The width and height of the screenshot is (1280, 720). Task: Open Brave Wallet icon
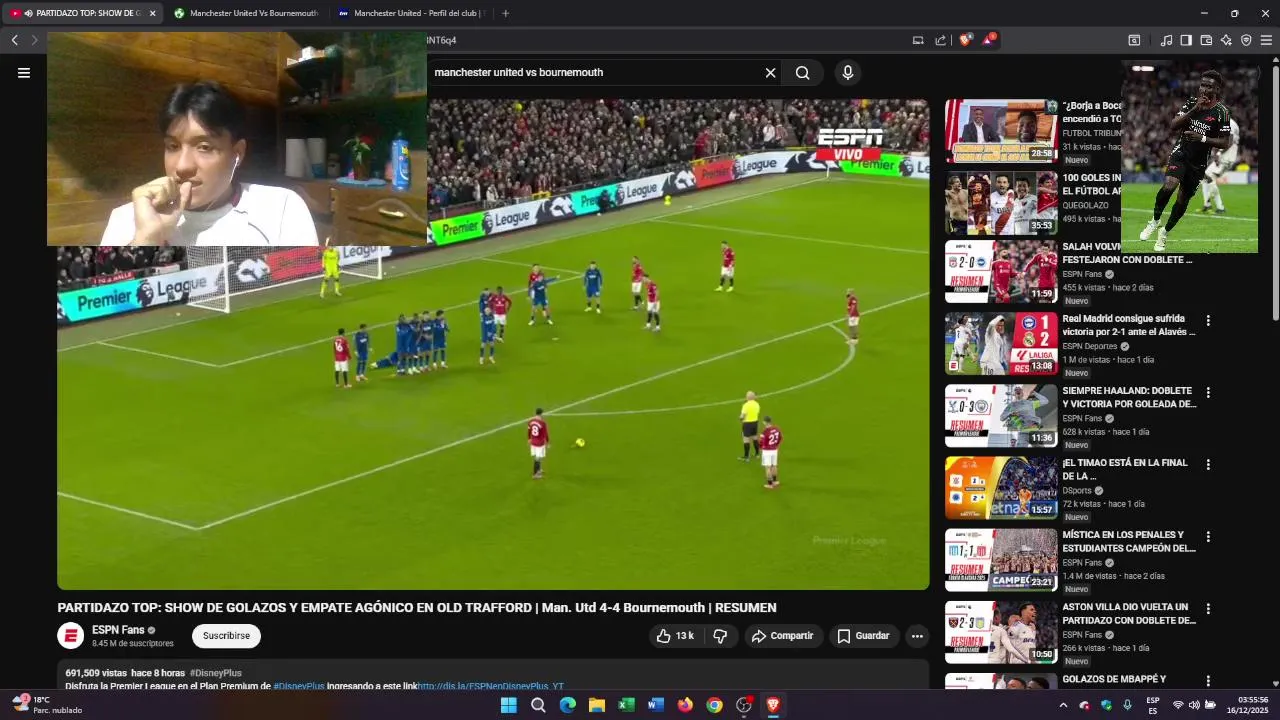1206,40
